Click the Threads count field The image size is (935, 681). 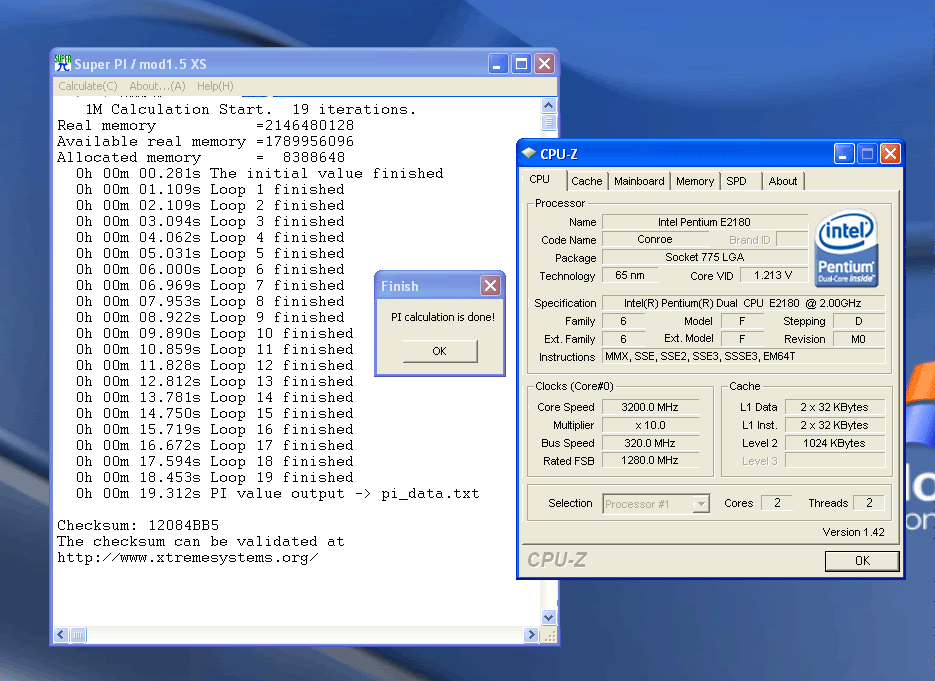(x=869, y=503)
